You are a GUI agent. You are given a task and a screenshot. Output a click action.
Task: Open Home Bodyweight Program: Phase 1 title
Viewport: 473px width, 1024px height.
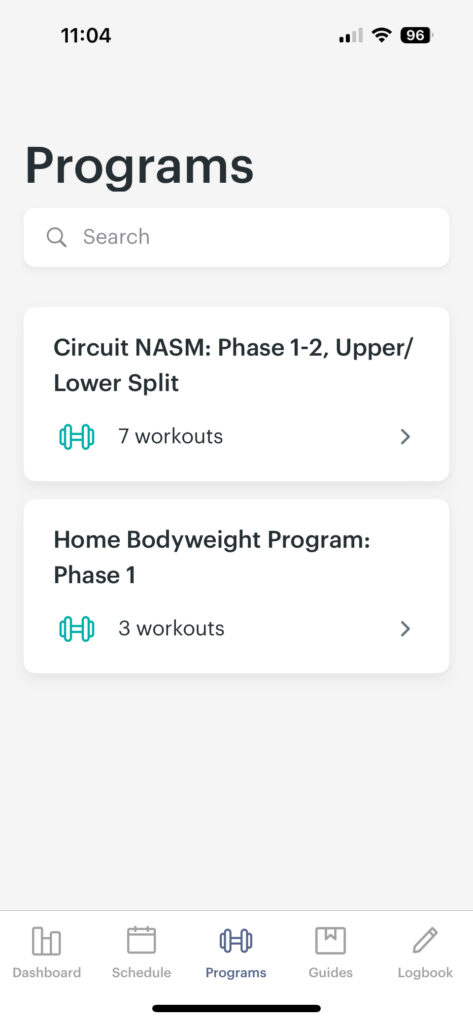pyautogui.click(x=212, y=557)
